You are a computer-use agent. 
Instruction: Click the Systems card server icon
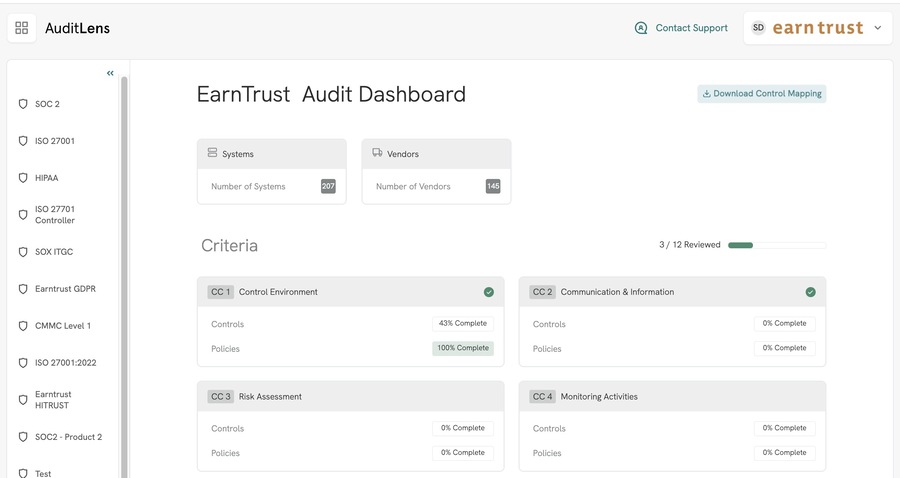212,153
